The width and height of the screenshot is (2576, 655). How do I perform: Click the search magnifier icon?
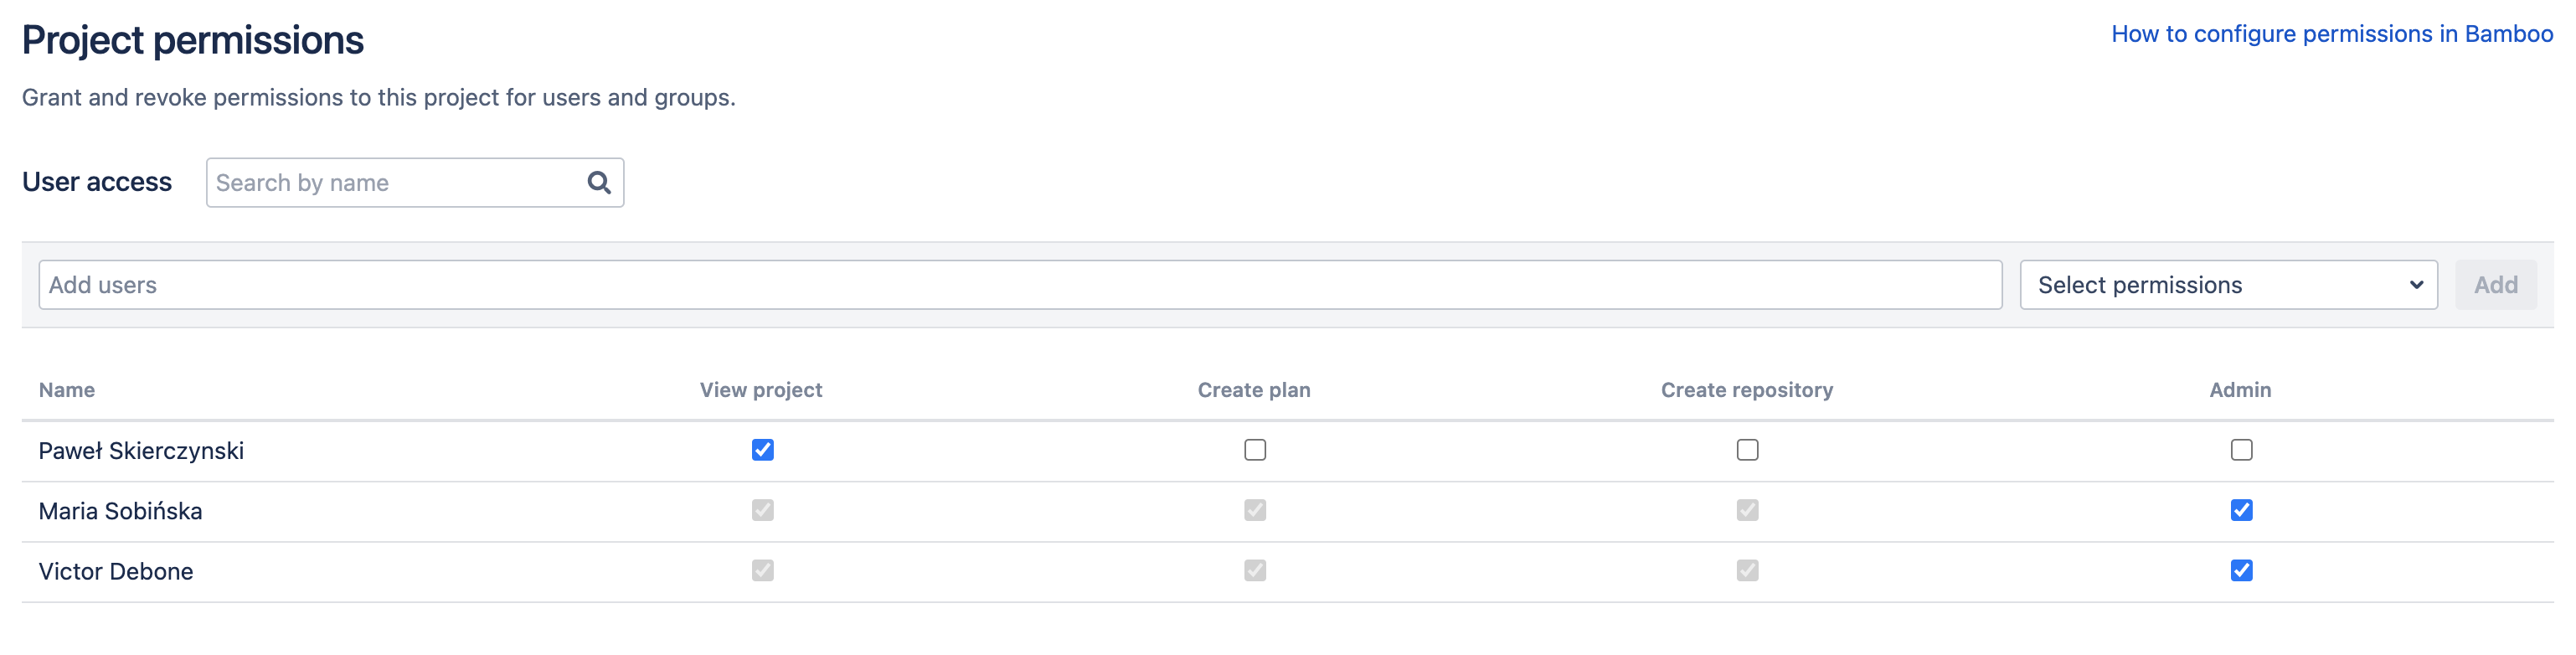[x=598, y=182]
